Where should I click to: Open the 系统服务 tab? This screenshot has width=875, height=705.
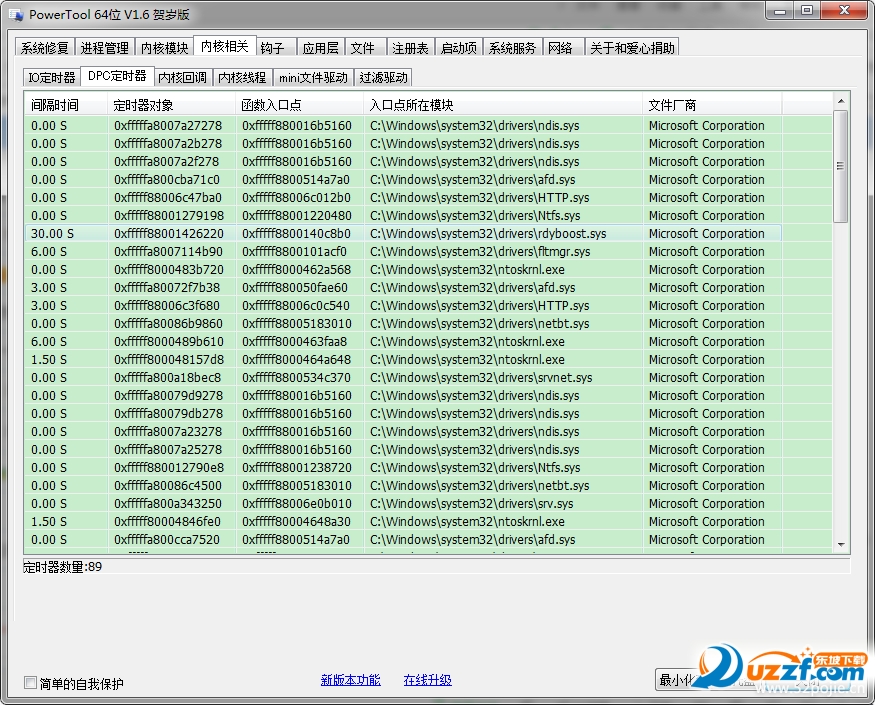512,48
